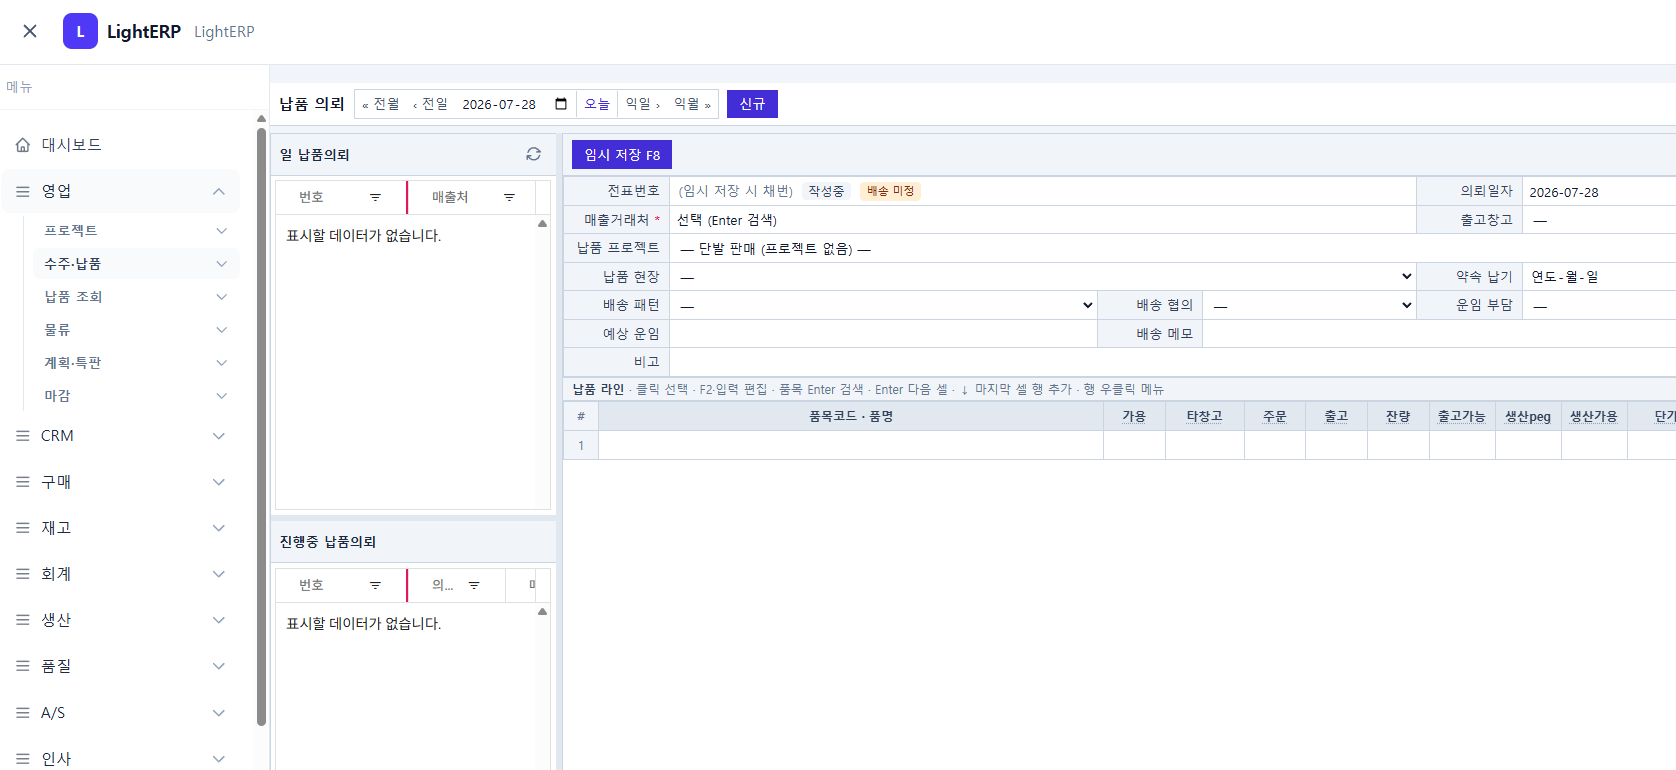Go to next month with 익월
The height and width of the screenshot is (770, 1676).
click(692, 104)
